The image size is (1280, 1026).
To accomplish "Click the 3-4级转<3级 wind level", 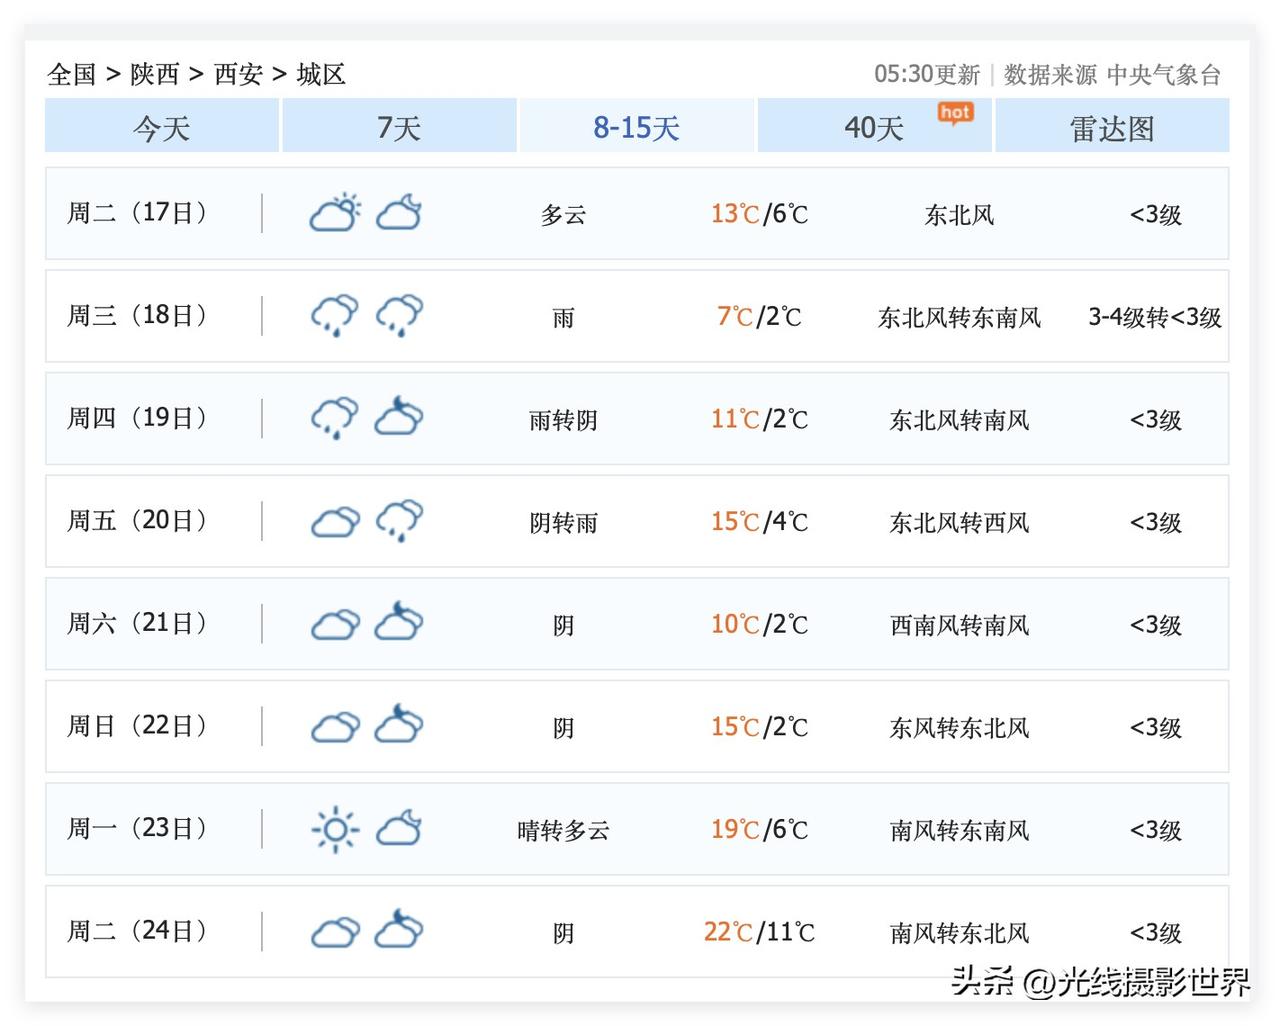I will tap(1155, 318).
